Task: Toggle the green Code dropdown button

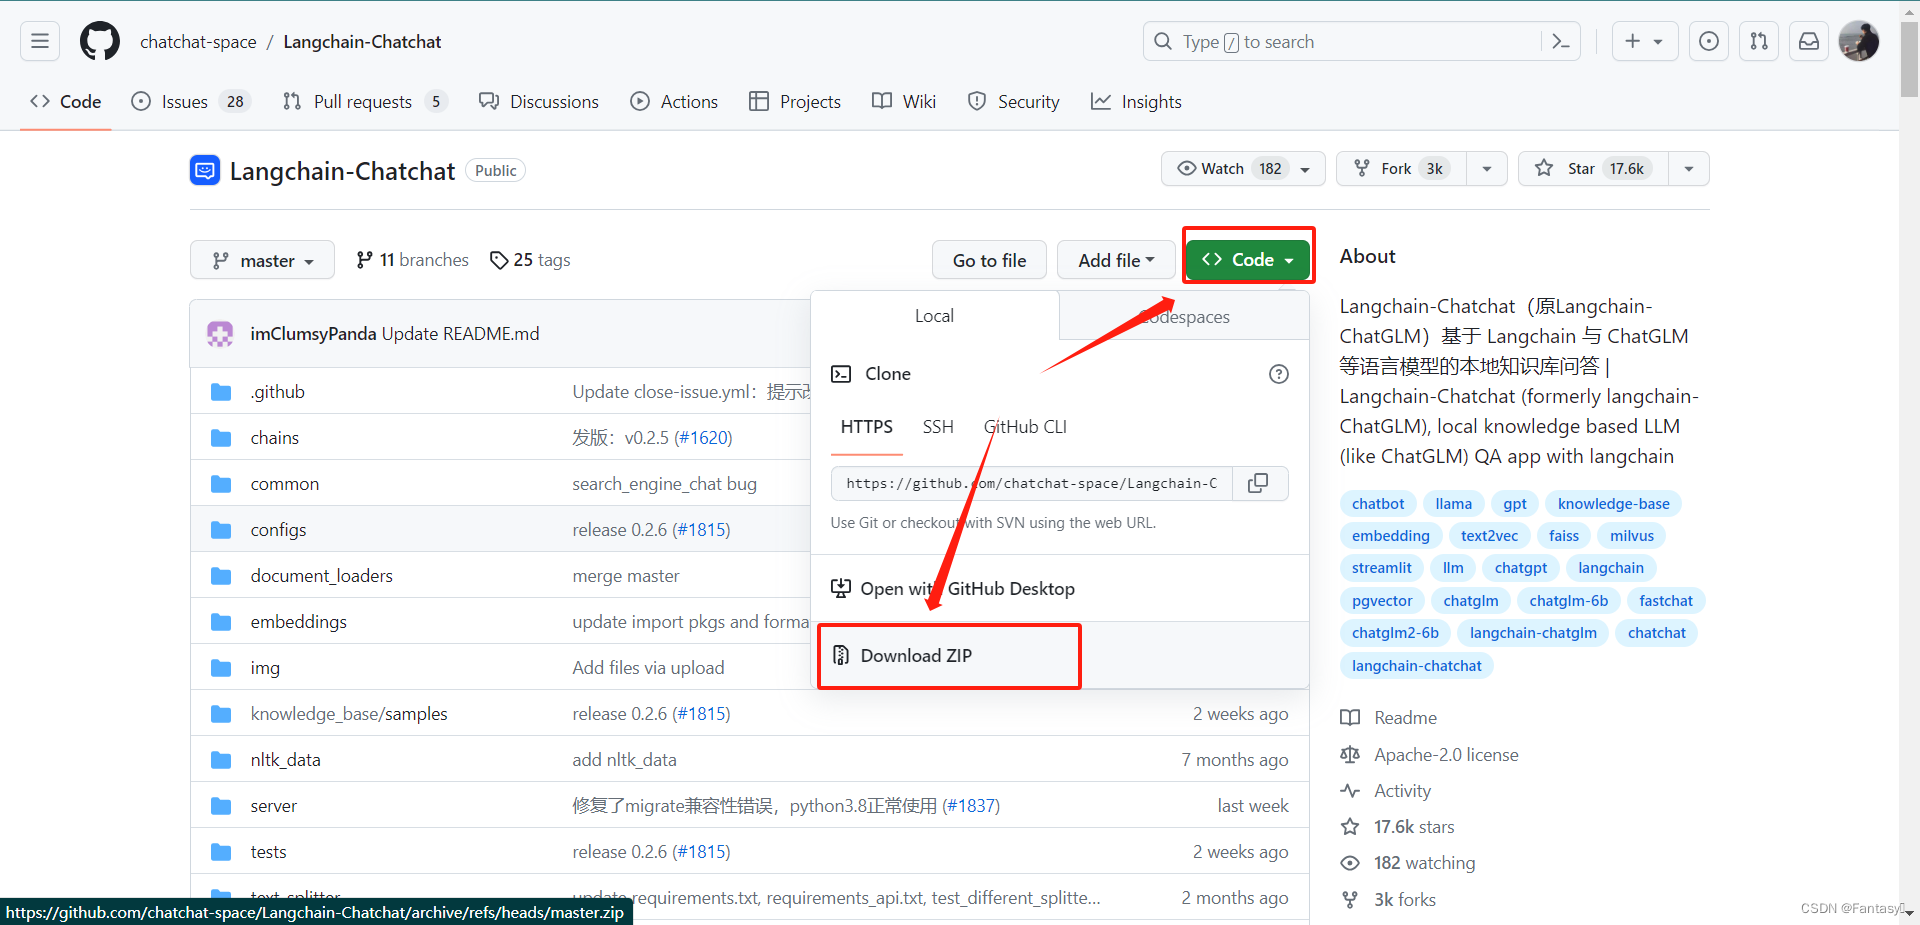Action: pos(1248,260)
